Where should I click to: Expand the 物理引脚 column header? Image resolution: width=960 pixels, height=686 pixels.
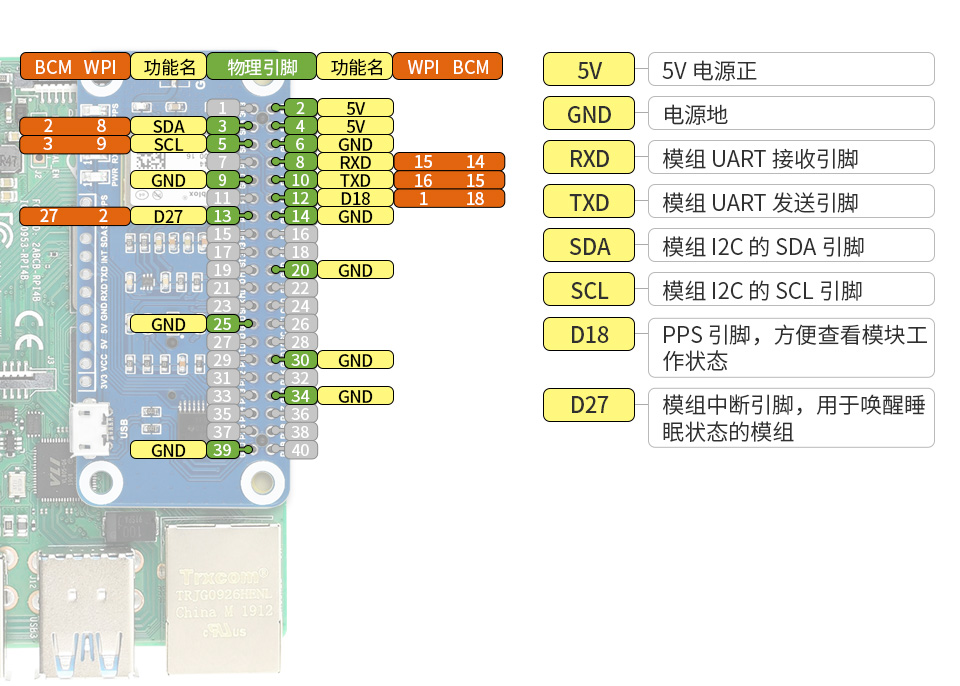pyautogui.click(x=261, y=67)
